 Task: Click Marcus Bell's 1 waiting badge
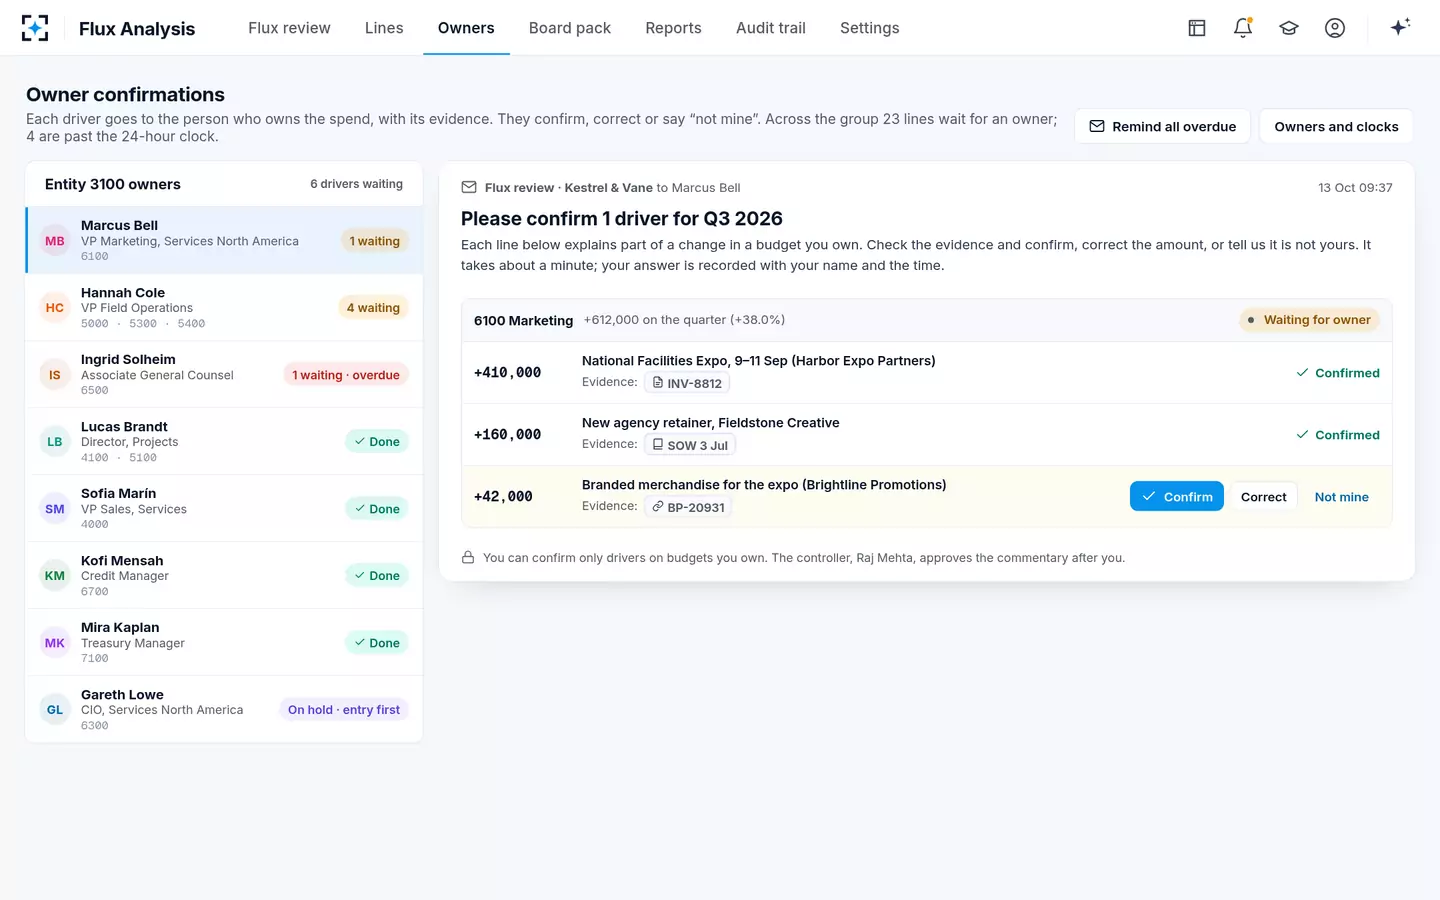(374, 241)
